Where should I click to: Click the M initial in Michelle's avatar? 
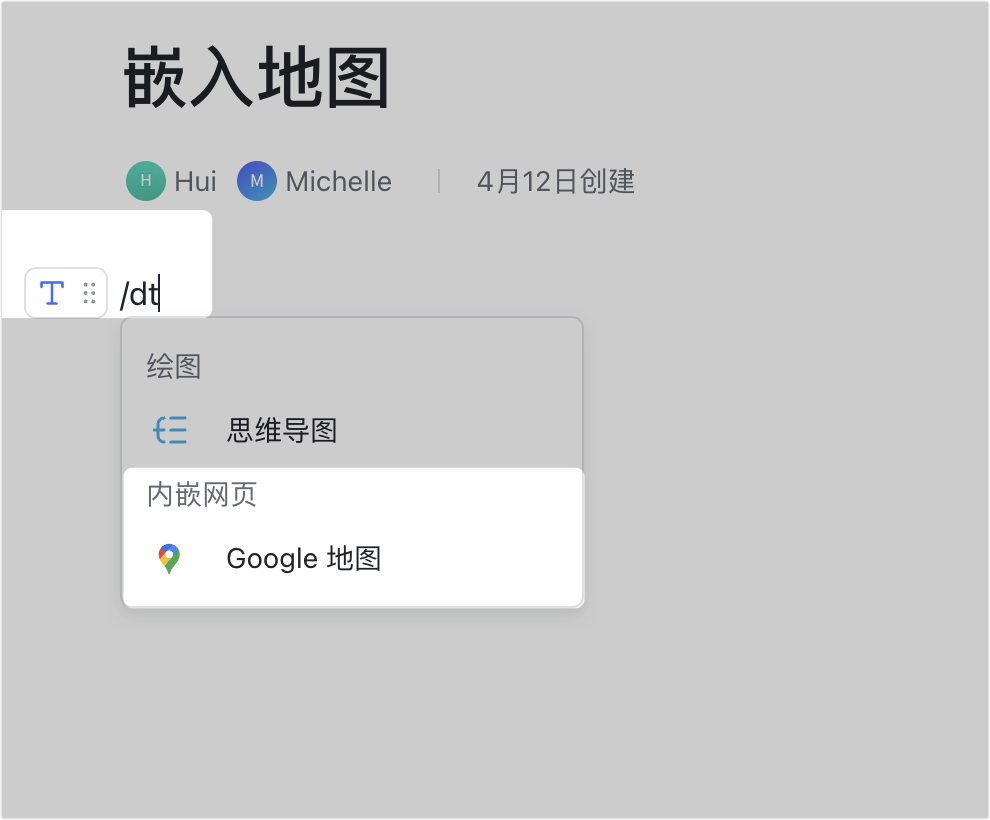tap(257, 181)
